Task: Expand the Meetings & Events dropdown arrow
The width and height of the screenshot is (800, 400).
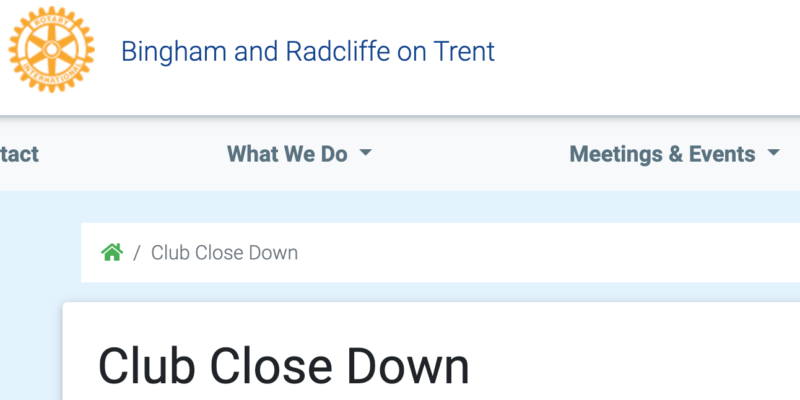Action: coord(773,152)
